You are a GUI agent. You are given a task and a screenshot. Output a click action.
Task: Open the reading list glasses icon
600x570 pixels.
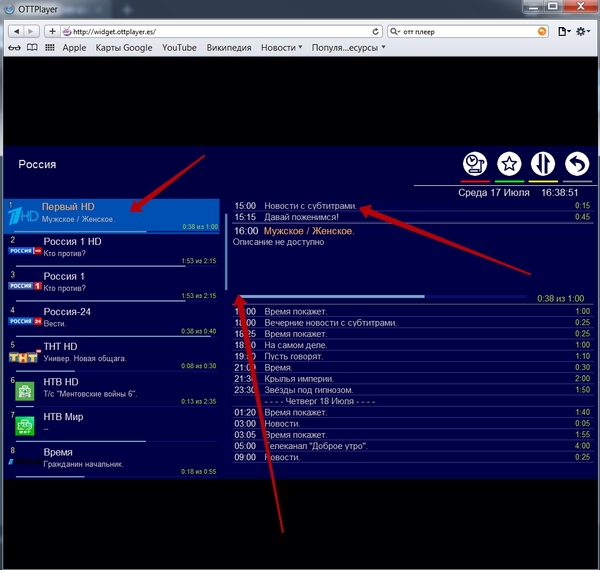point(15,48)
